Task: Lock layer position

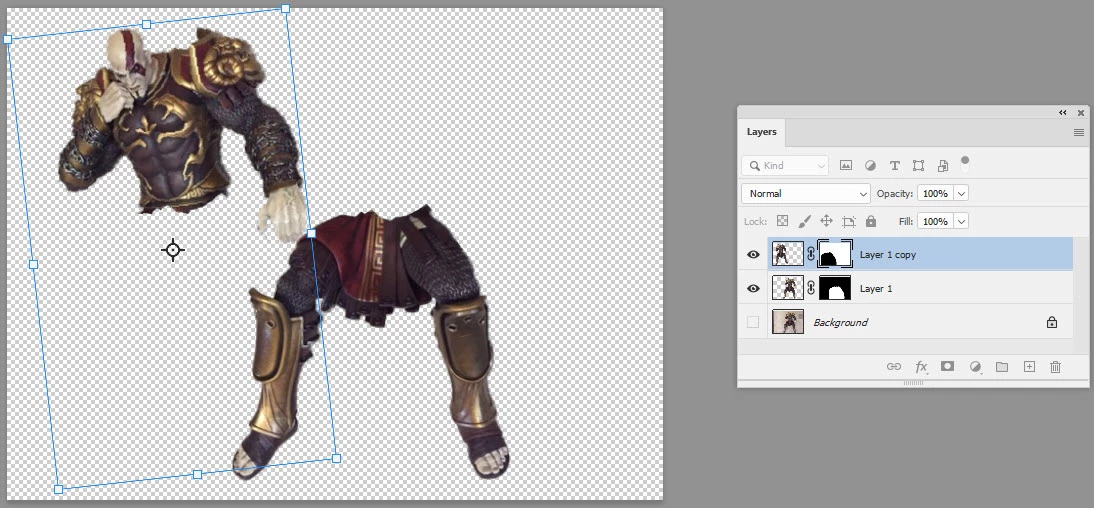Action: click(826, 221)
